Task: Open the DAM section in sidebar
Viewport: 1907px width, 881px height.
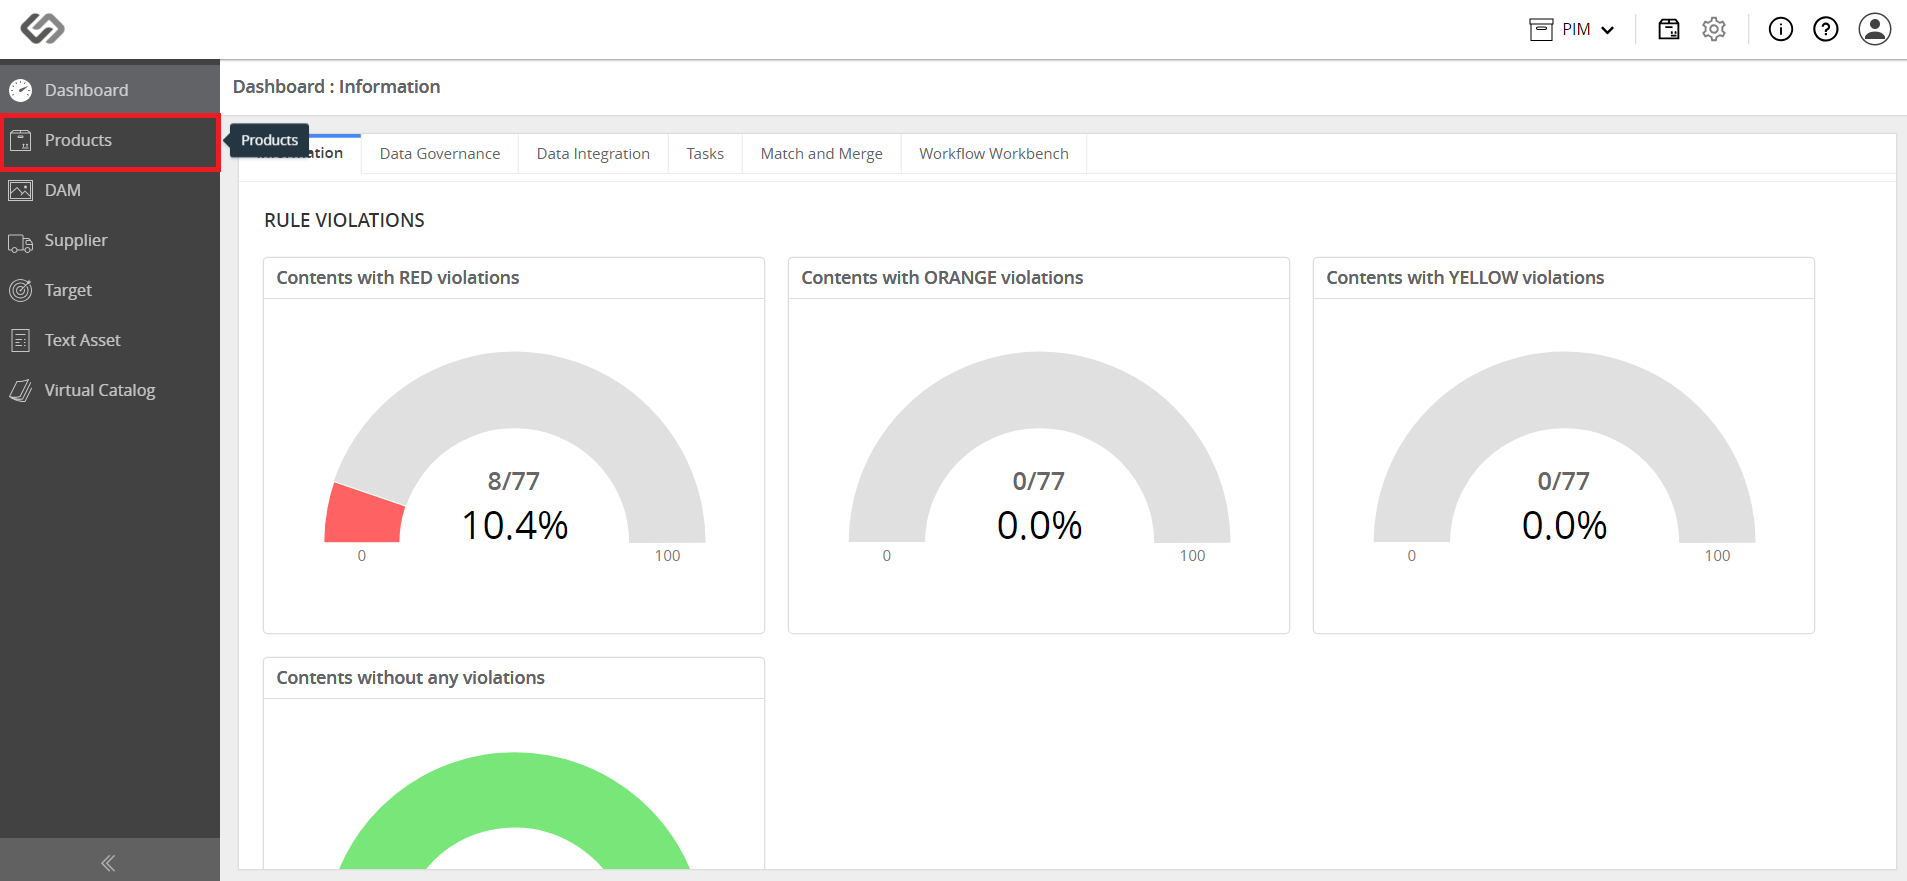Action: (x=110, y=190)
